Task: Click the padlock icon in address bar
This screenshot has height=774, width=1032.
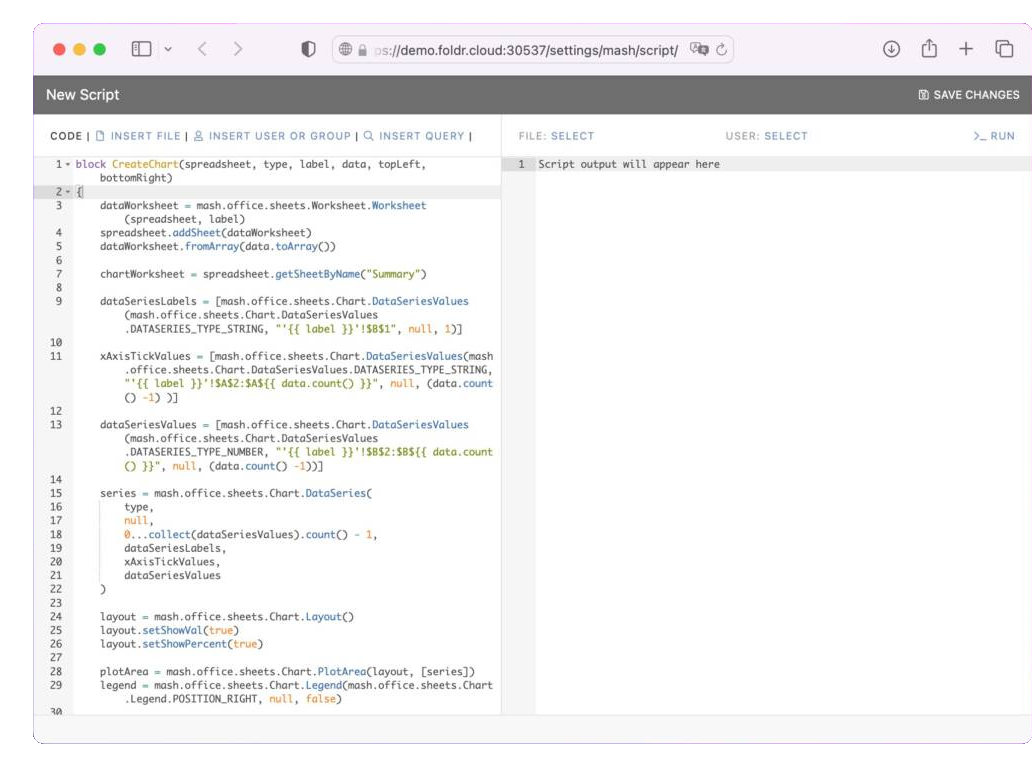Action: click(362, 50)
